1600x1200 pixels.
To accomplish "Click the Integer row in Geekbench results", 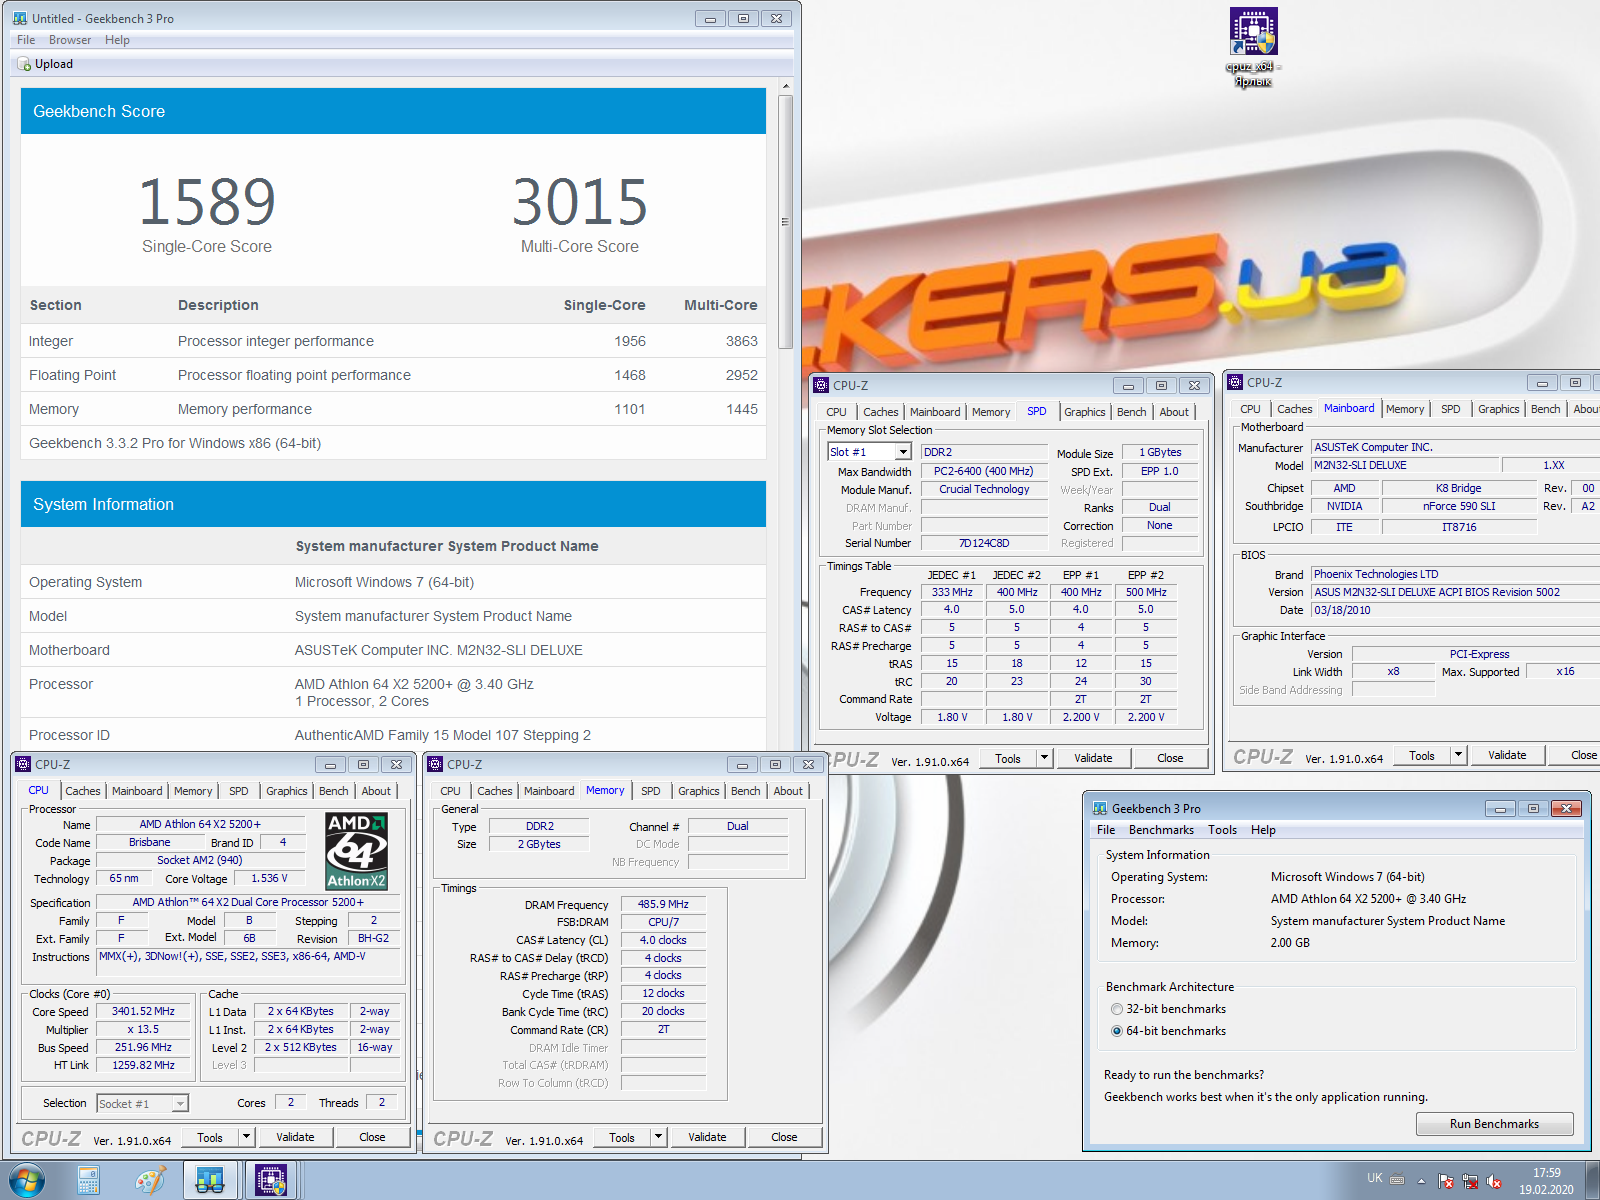I will pos(393,341).
